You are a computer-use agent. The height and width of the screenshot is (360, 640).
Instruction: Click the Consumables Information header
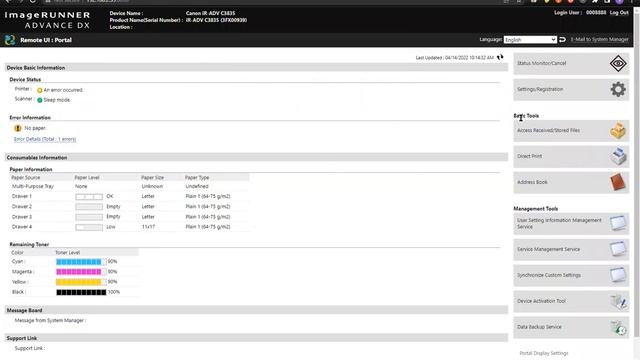(256, 158)
